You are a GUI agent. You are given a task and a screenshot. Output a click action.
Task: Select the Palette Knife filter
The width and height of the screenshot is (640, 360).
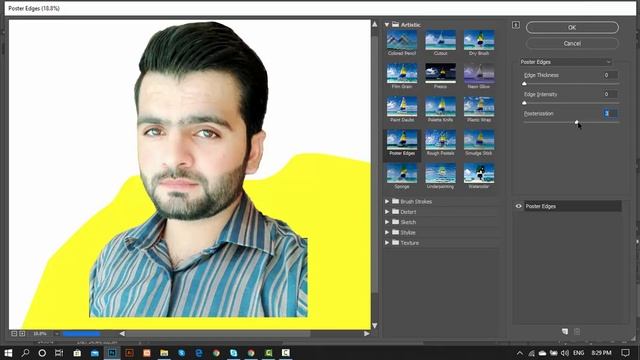440,107
